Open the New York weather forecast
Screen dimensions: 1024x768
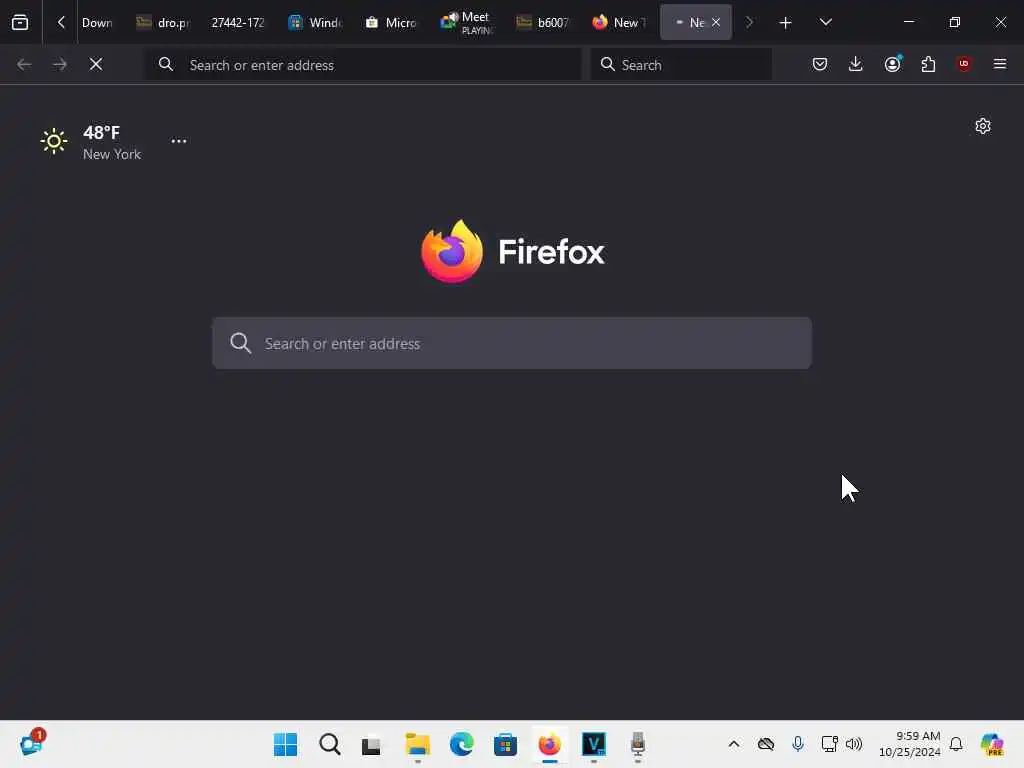pos(90,142)
